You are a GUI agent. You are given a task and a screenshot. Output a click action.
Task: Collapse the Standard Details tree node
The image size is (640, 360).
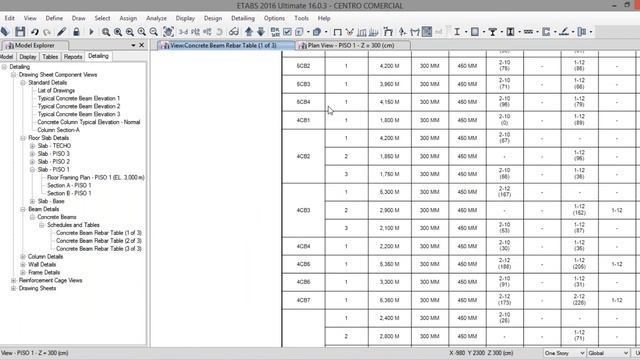point(23,83)
